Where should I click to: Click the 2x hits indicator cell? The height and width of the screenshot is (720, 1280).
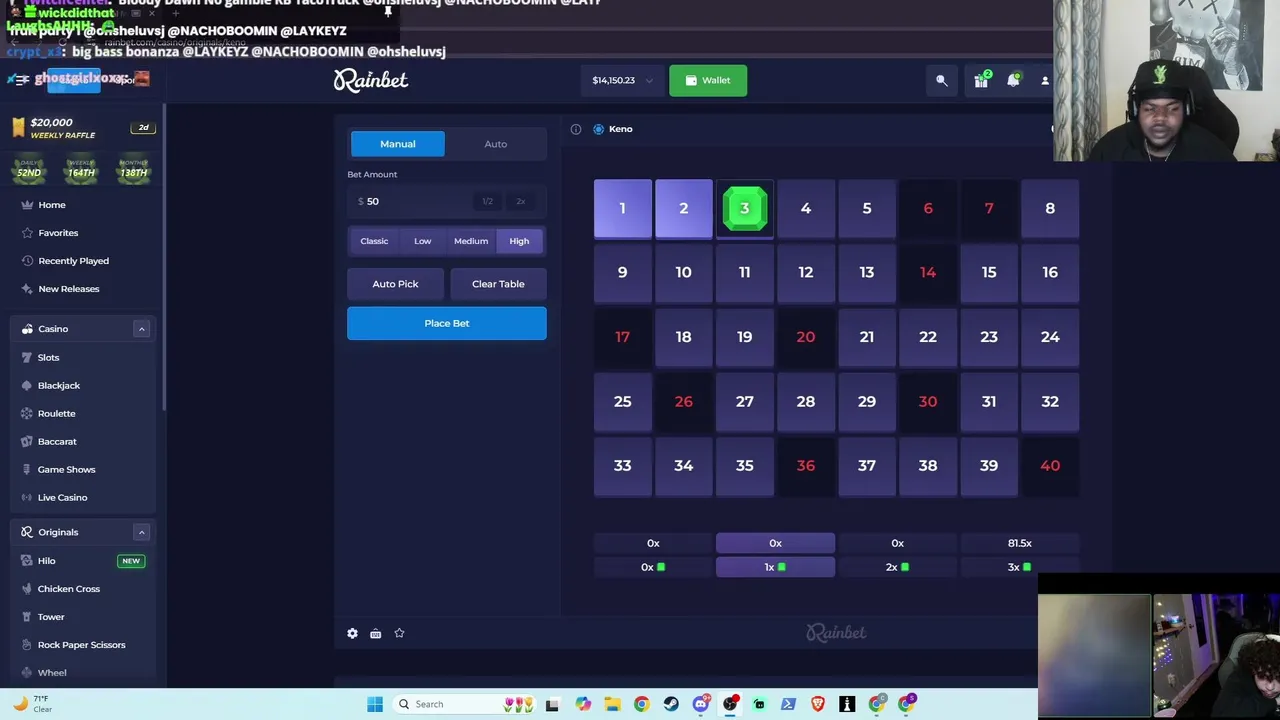(897, 567)
